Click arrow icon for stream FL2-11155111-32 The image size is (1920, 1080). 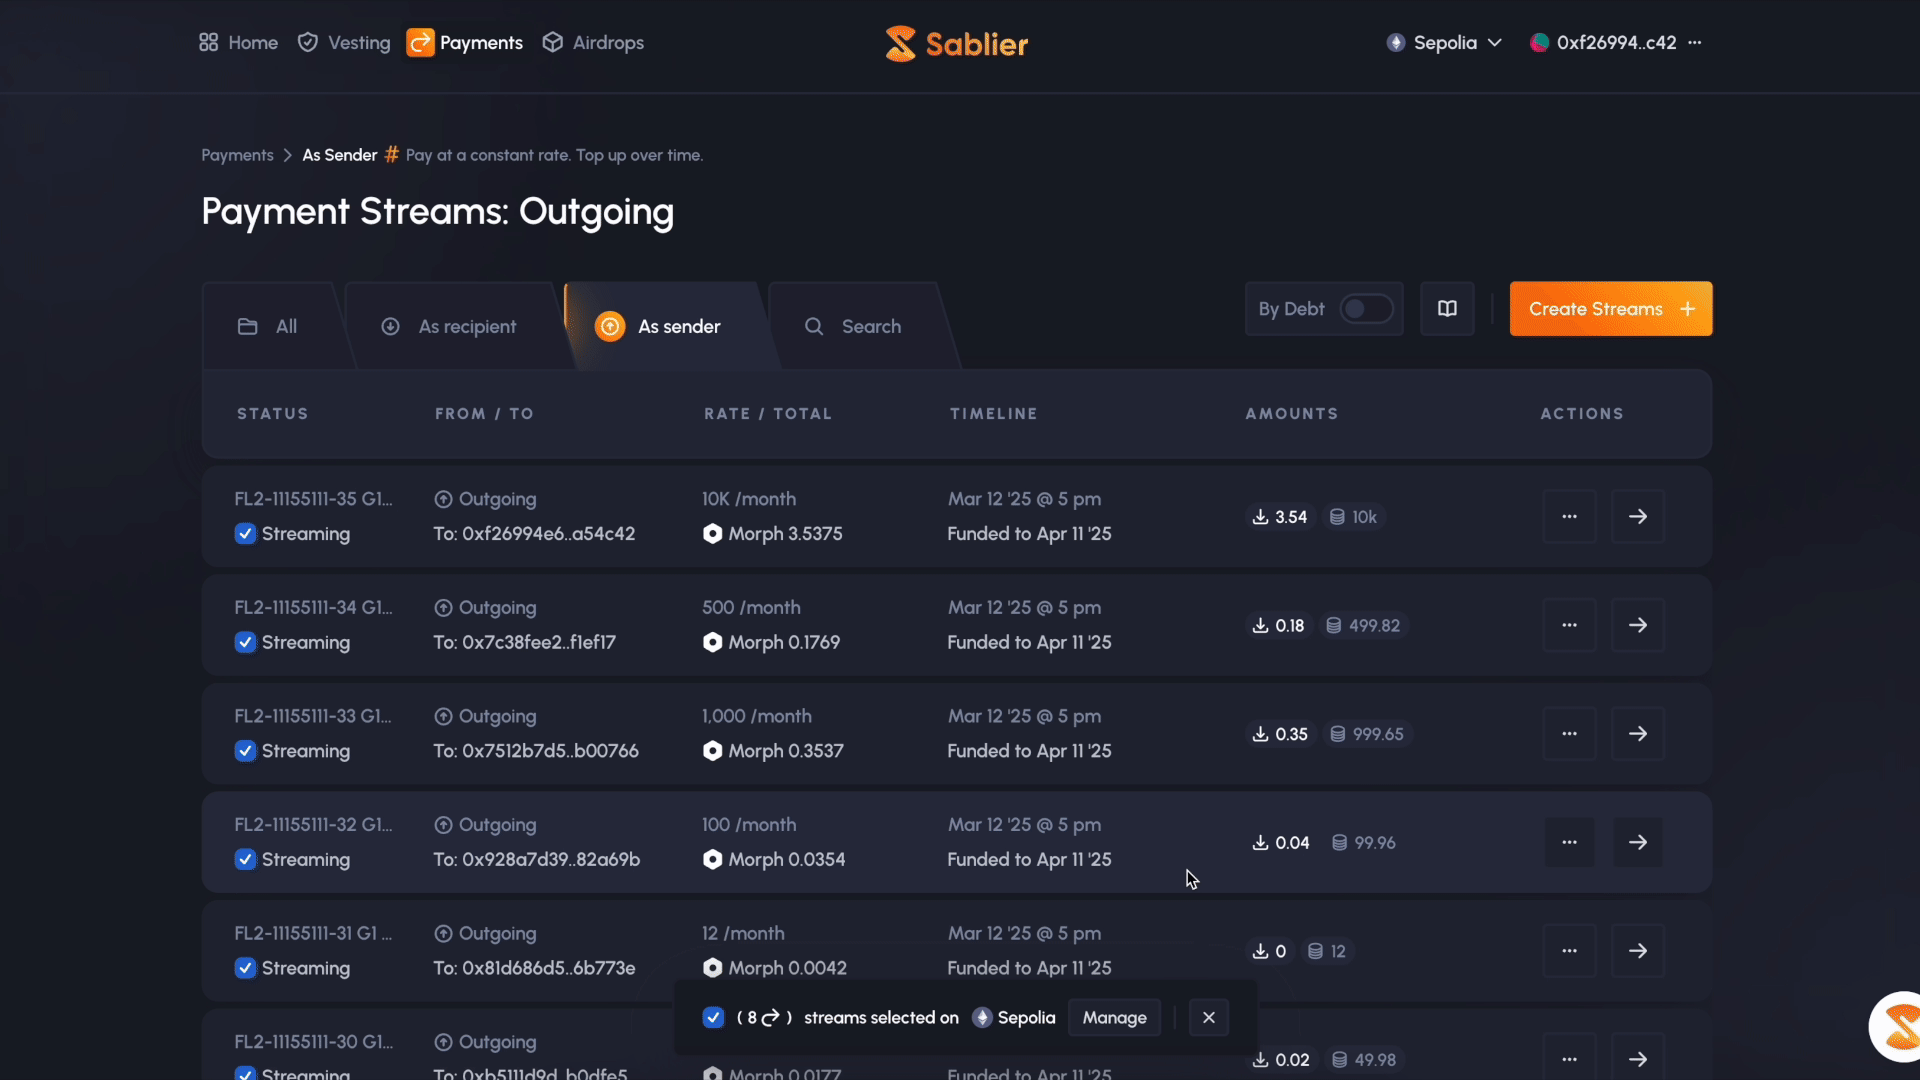tap(1637, 843)
